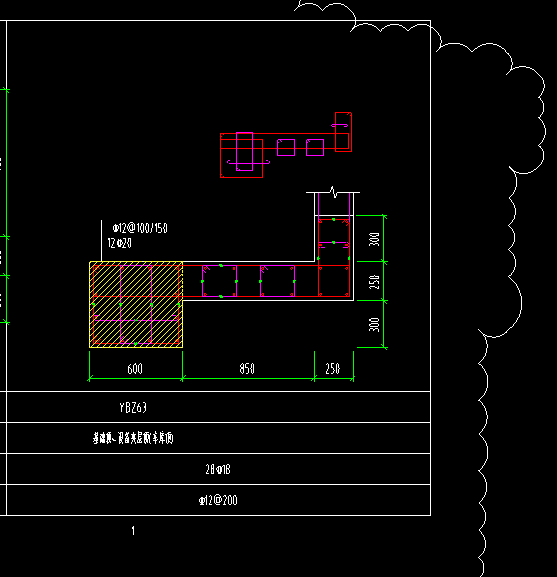Click the 600 horizontal dimension text
Image resolution: width=557 pixels, height=577 pixels.
(135, 369)
